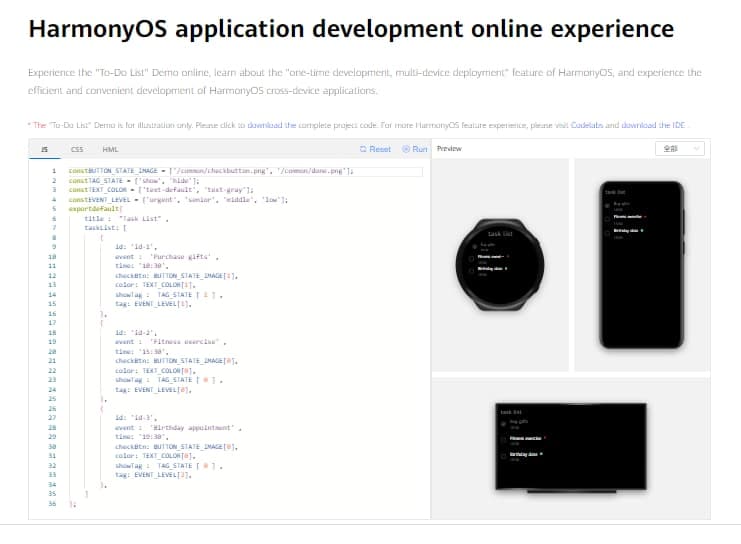
Task: Click the EVENT_LEVEL declaration on line 4
Action: 178,200
